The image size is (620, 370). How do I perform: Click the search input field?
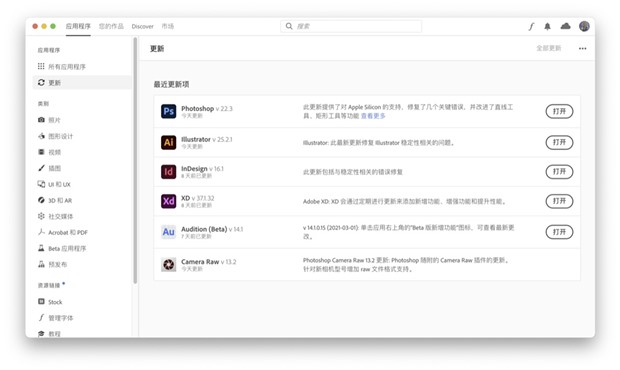click(x=351, y=26)
